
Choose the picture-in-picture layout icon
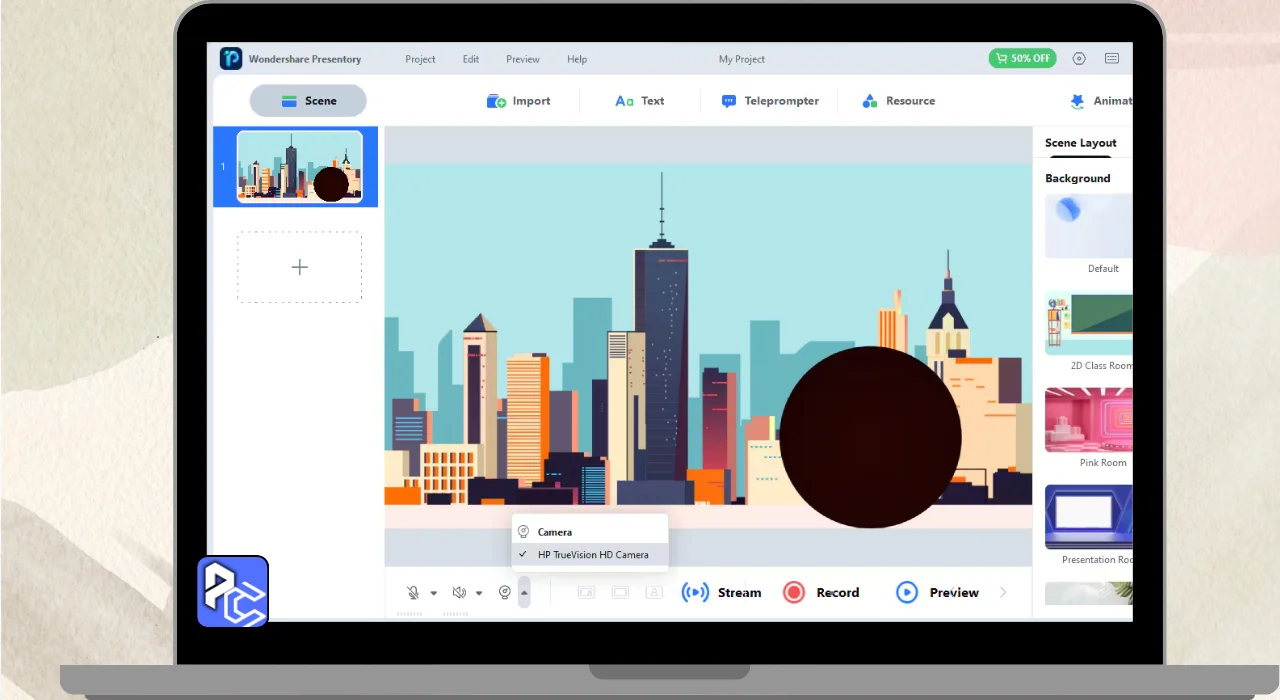(x=586, y=593)
